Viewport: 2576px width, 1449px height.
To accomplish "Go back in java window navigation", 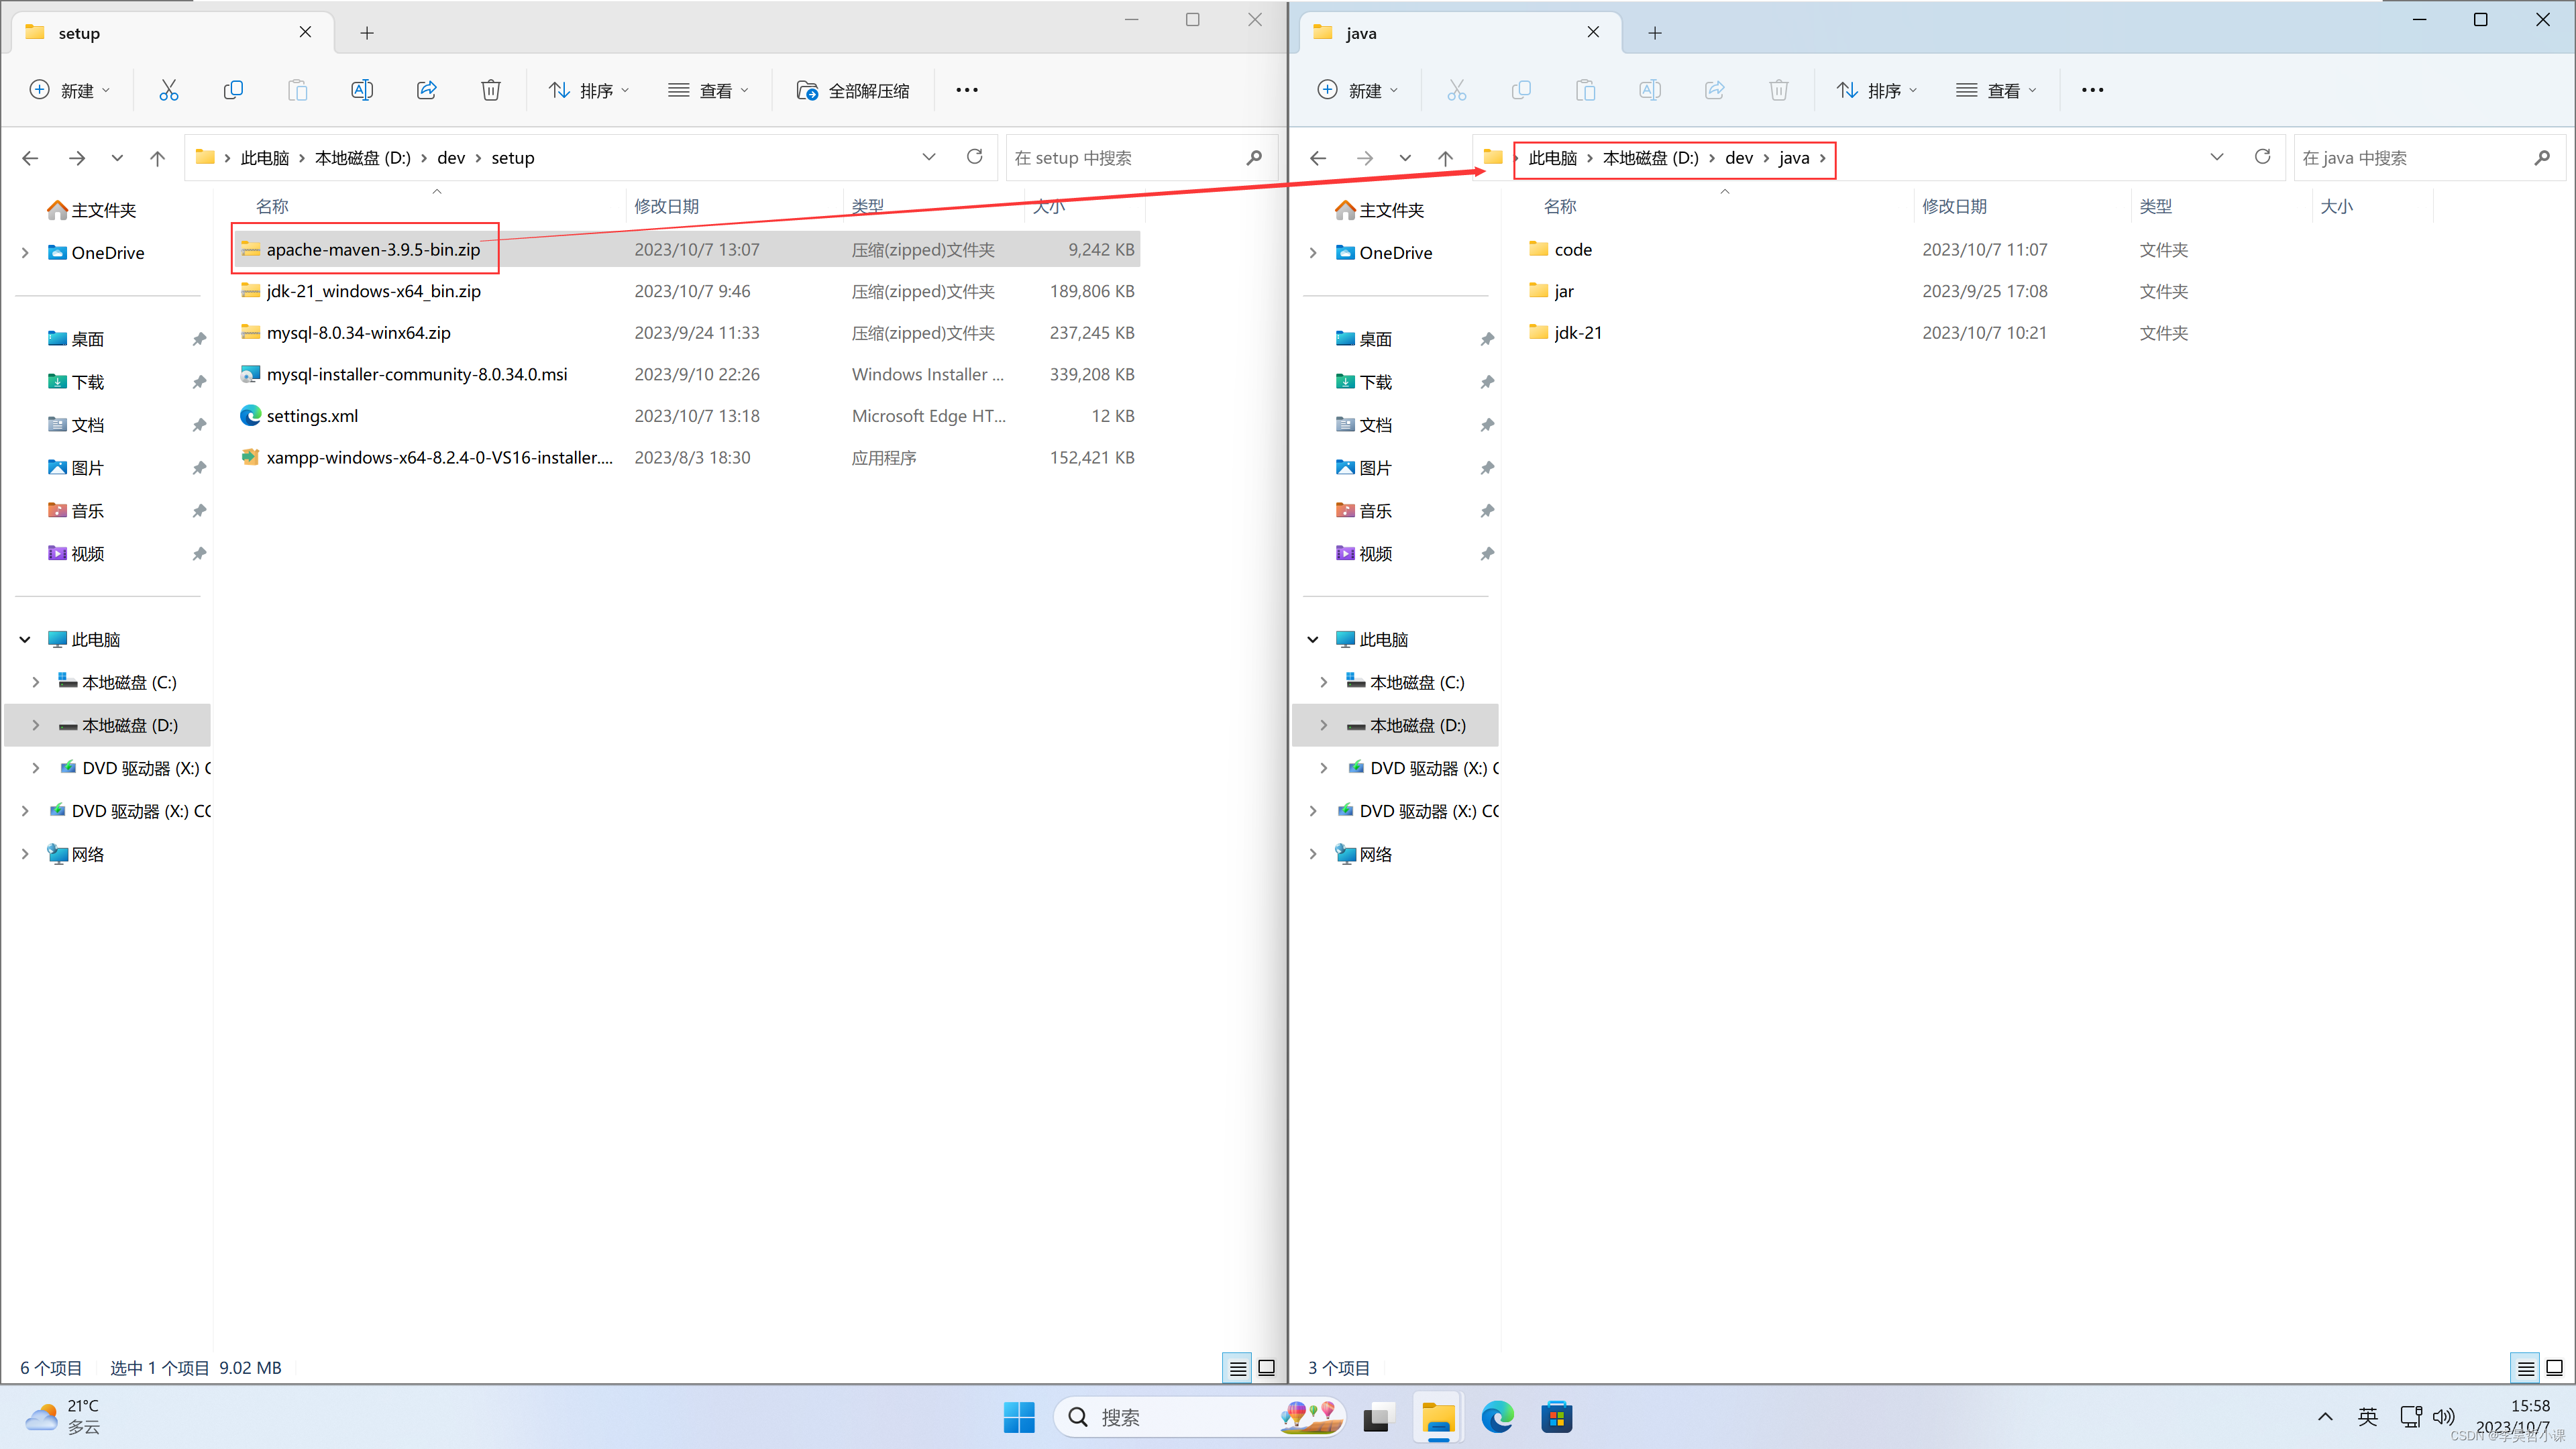I will click(1318, 158).
